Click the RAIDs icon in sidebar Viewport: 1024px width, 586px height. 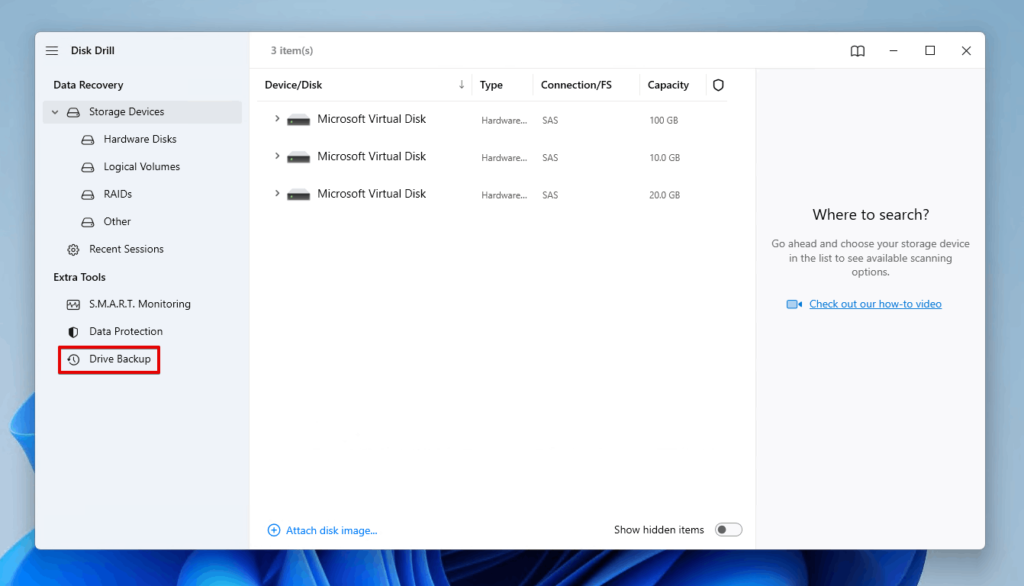pyautogui.click(x=90, y=194)
